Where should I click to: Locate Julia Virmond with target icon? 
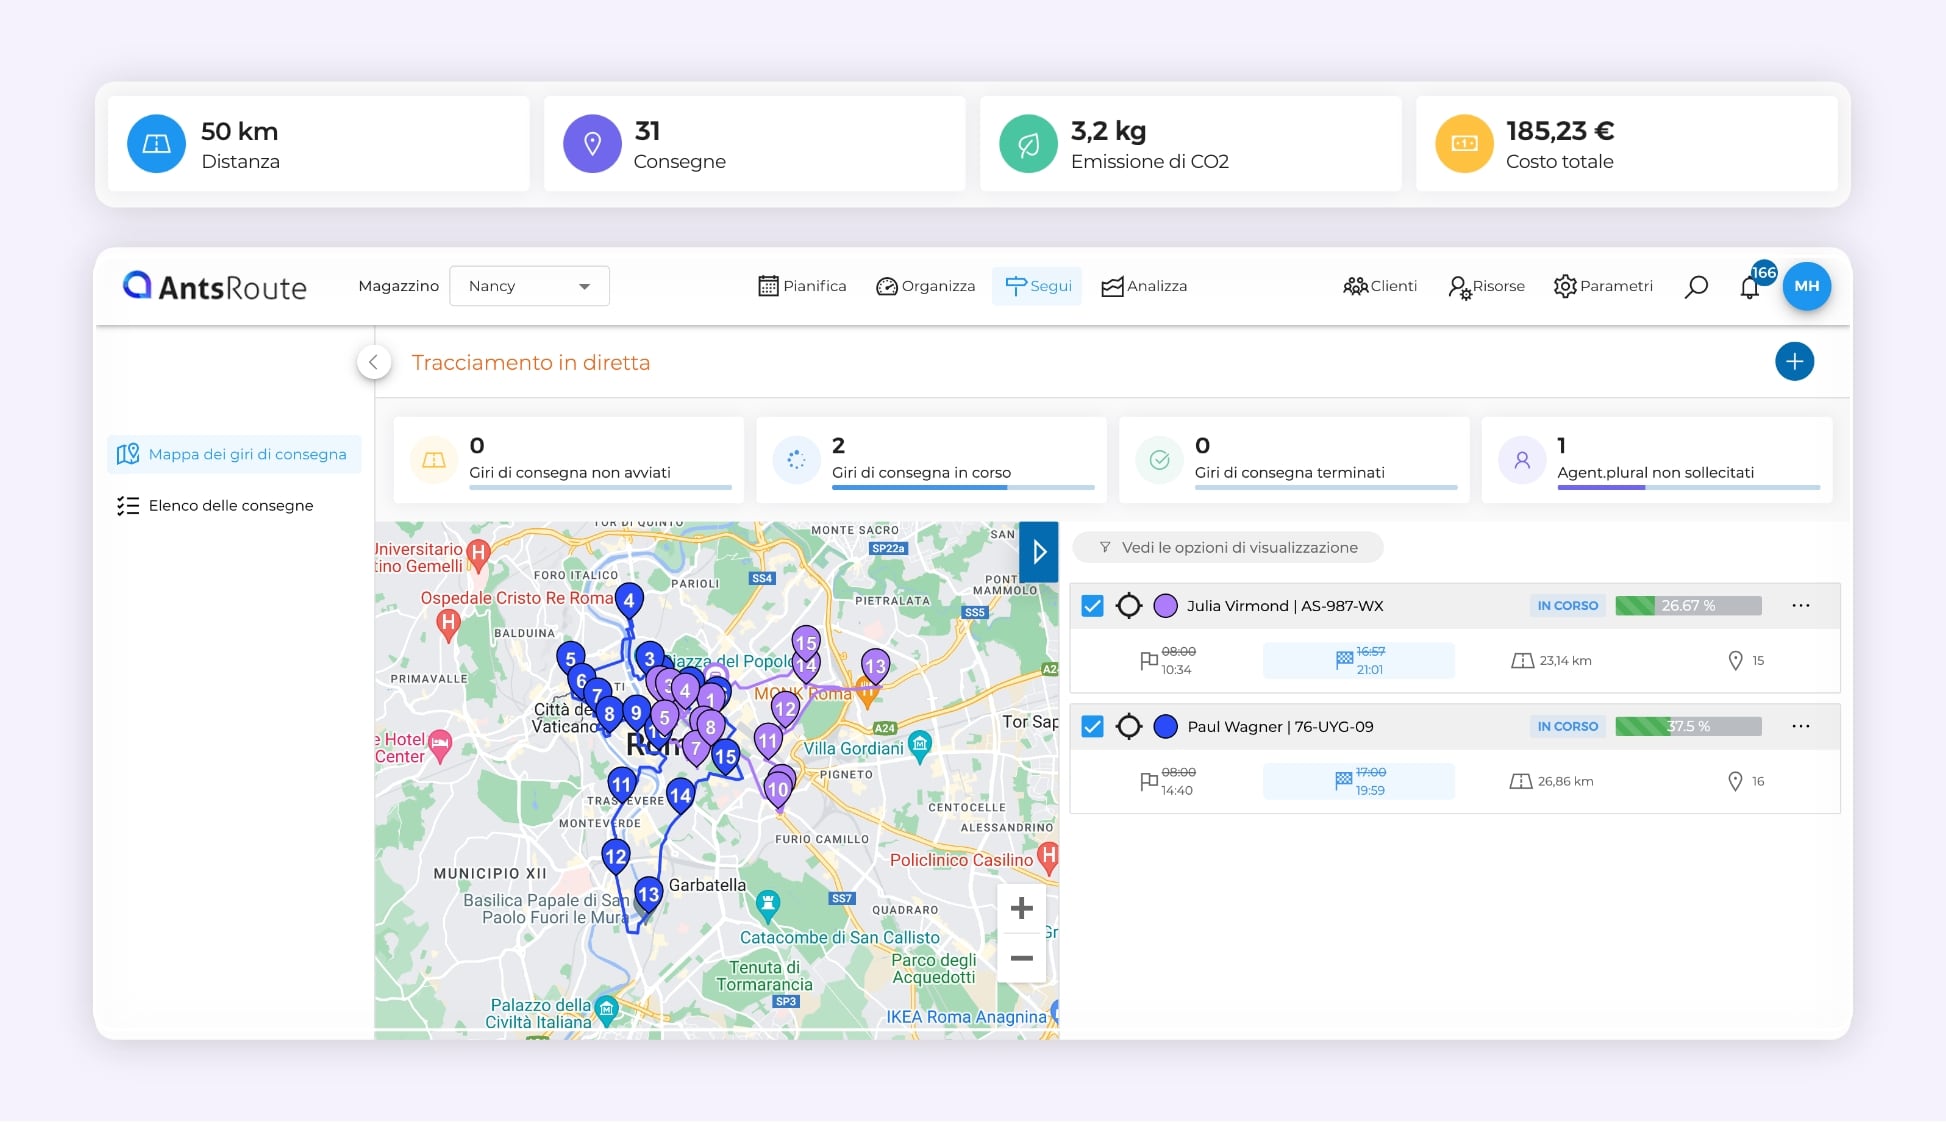pyautogui.click(x=1128, y=606)
